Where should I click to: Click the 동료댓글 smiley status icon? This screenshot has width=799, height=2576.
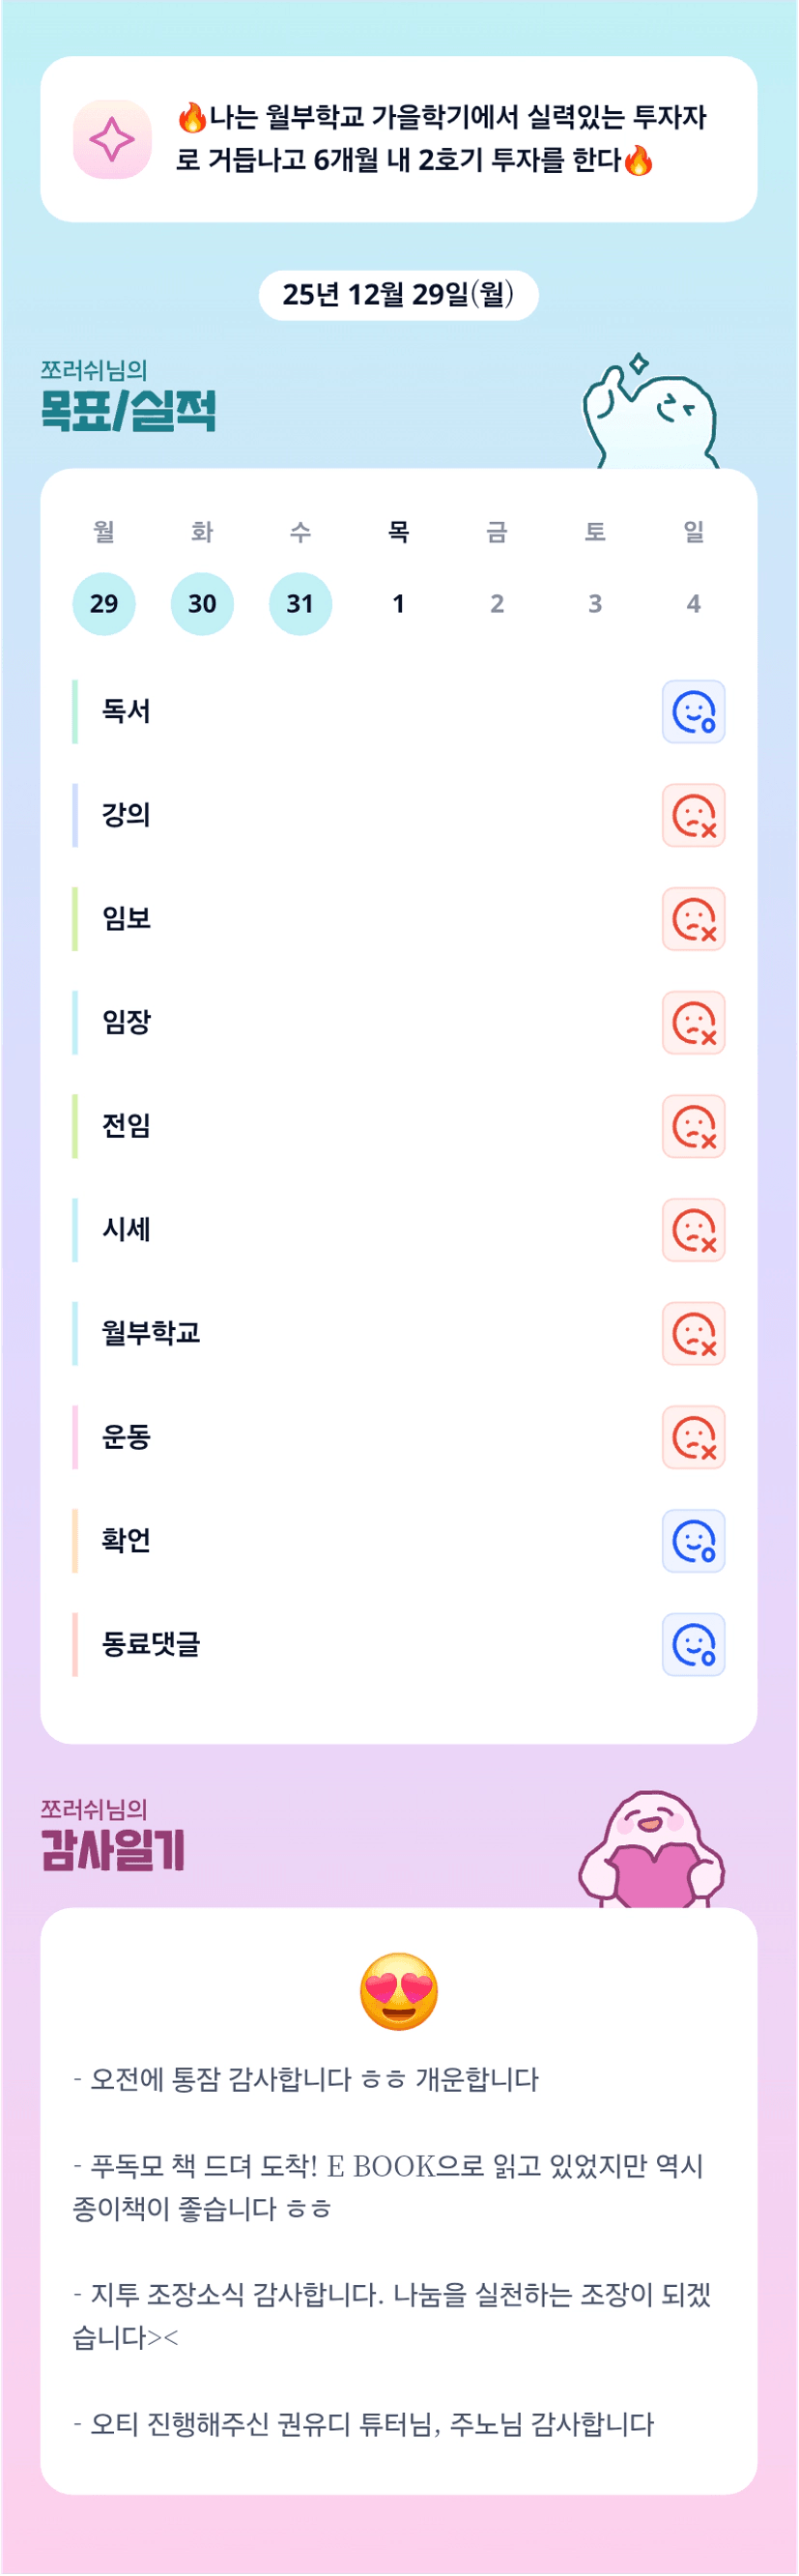click(693, 1644)
